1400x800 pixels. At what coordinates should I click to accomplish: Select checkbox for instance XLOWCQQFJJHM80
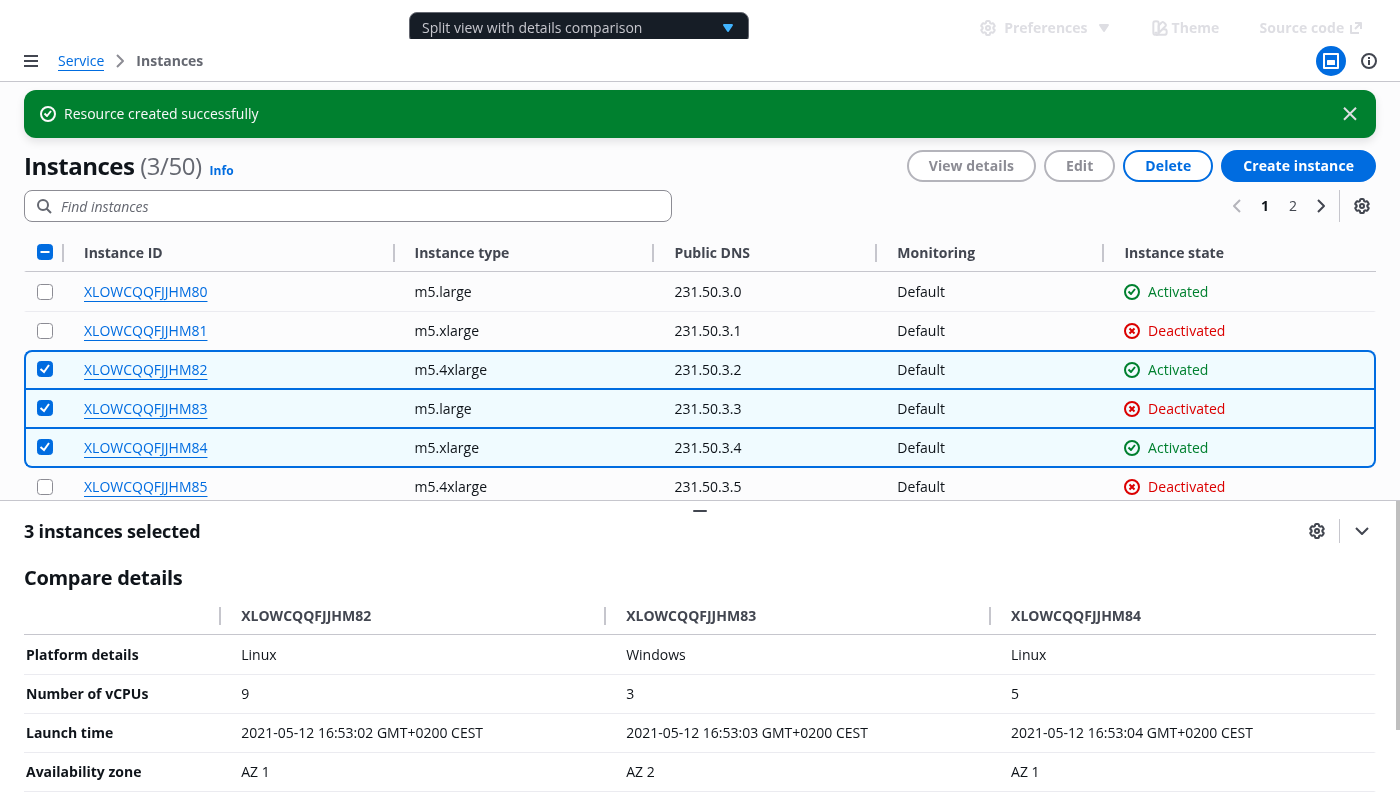(x=45, y=292)
